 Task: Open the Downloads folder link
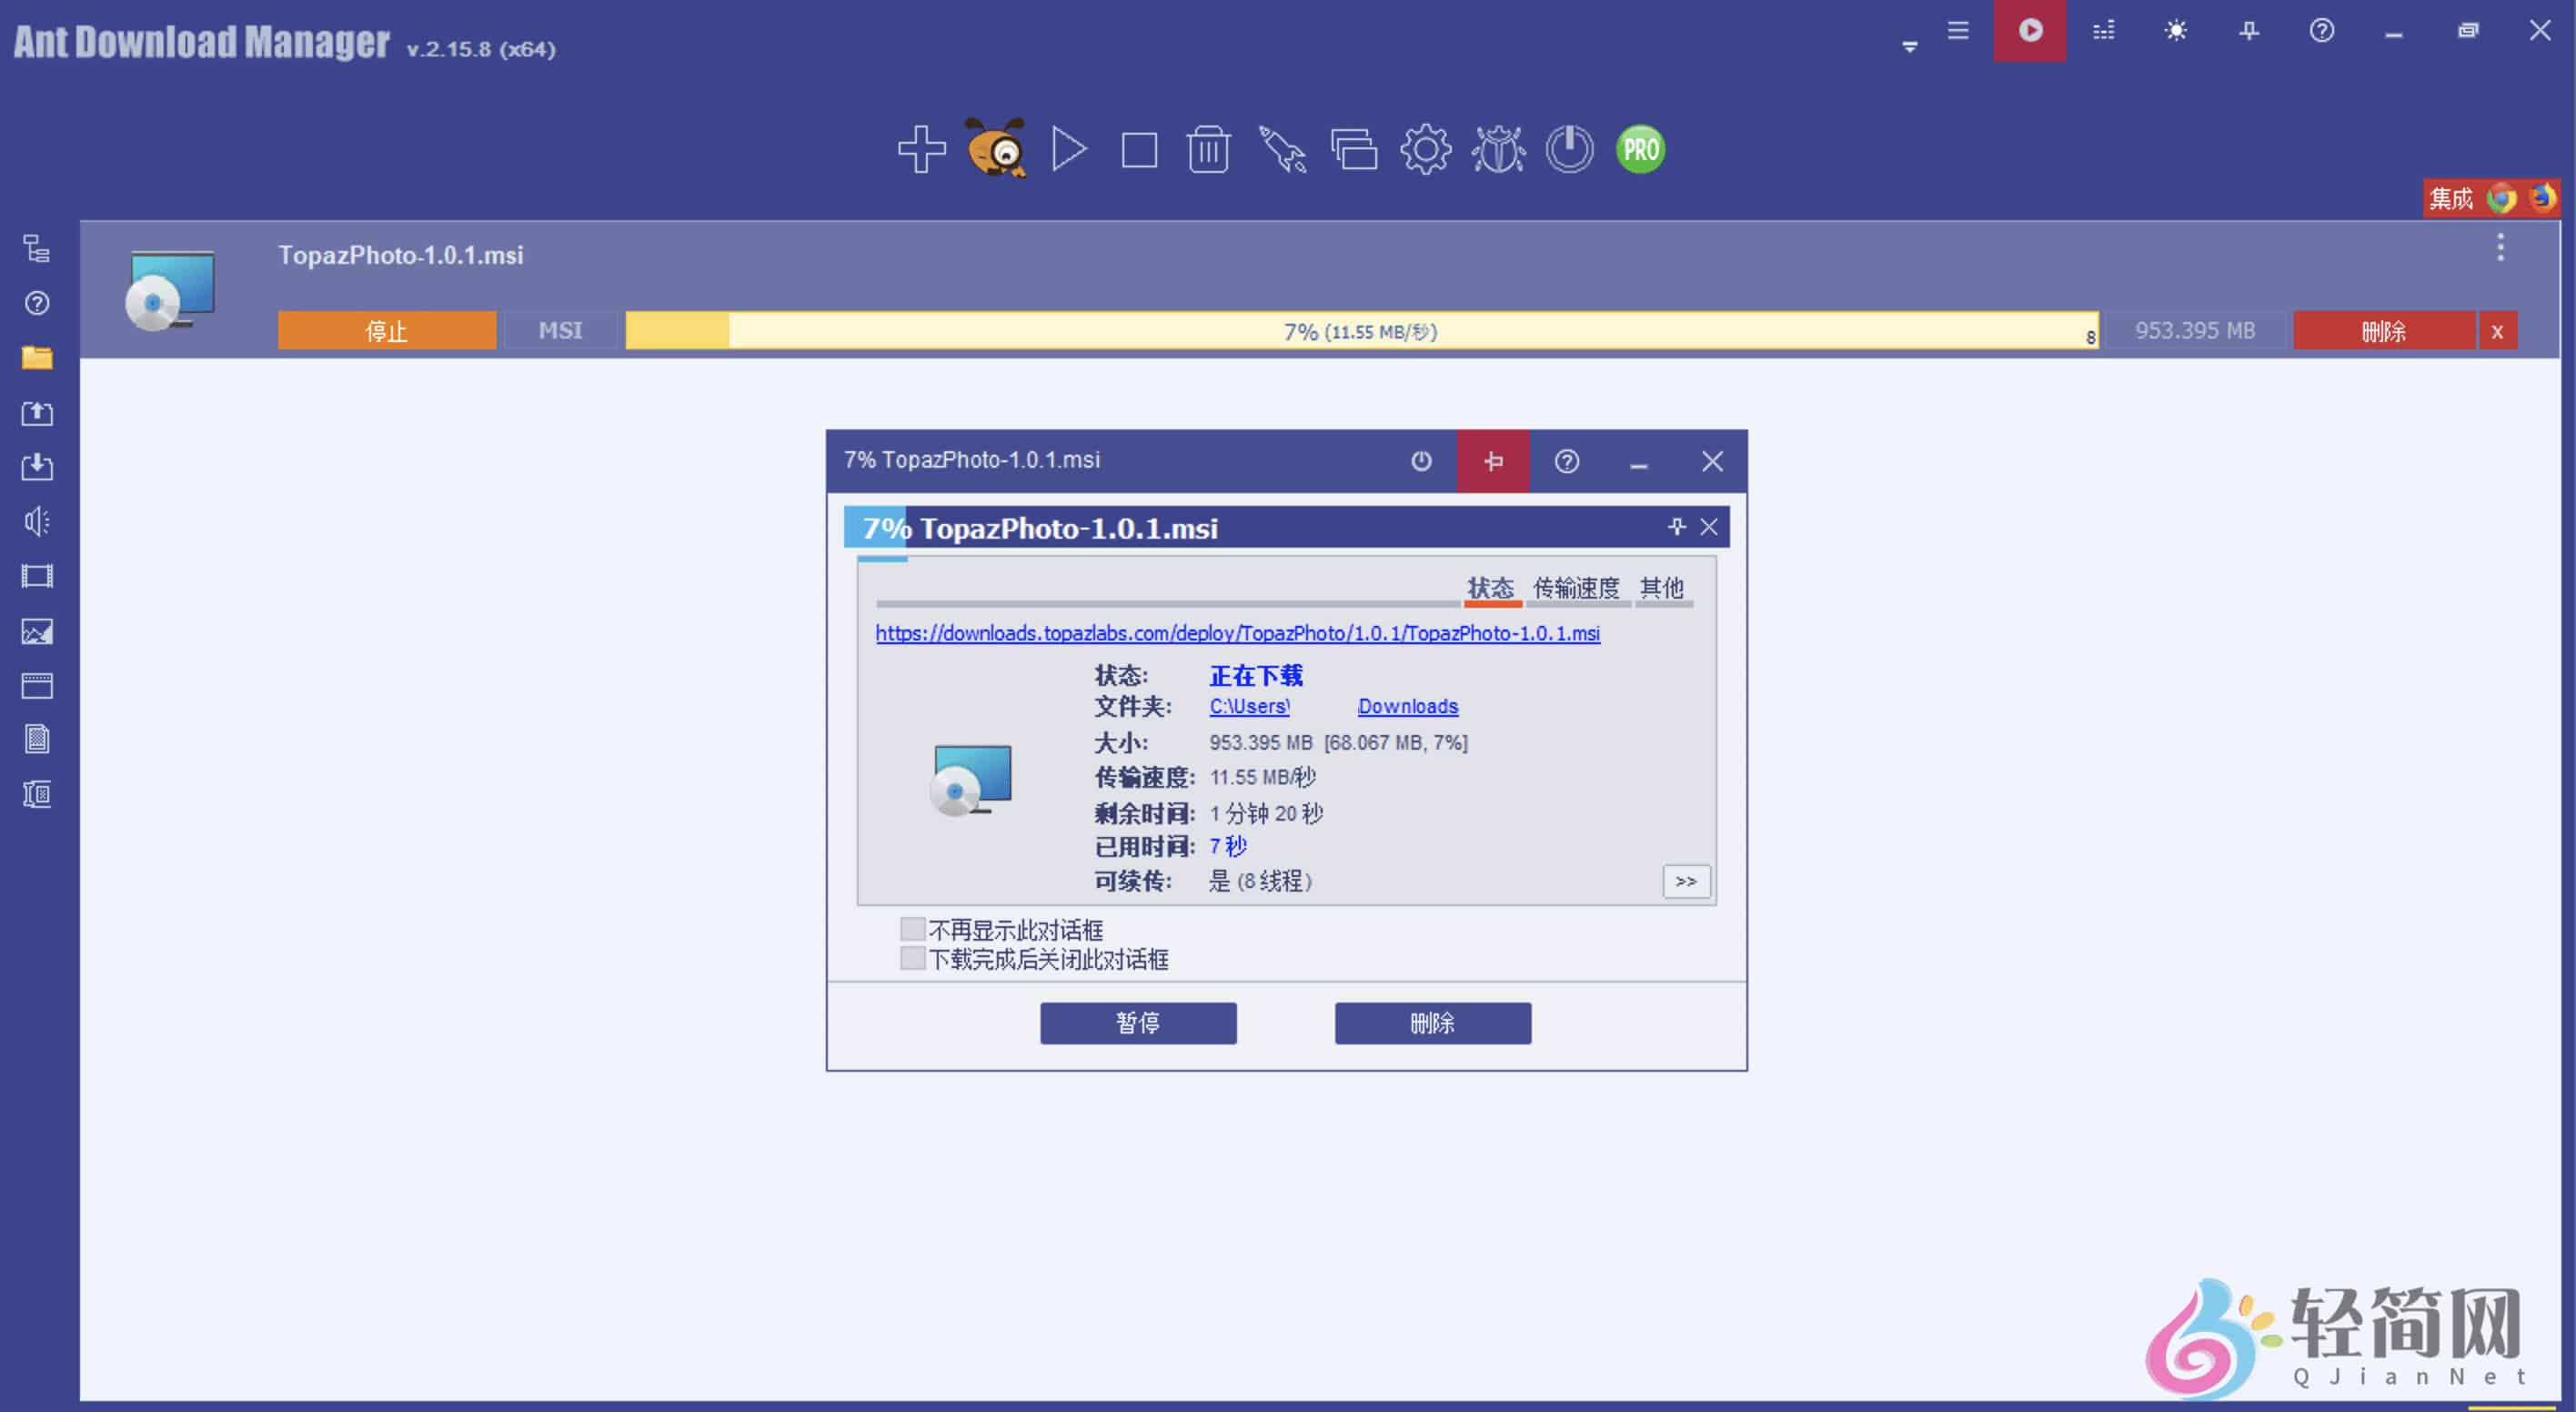tap(1407, 706)
